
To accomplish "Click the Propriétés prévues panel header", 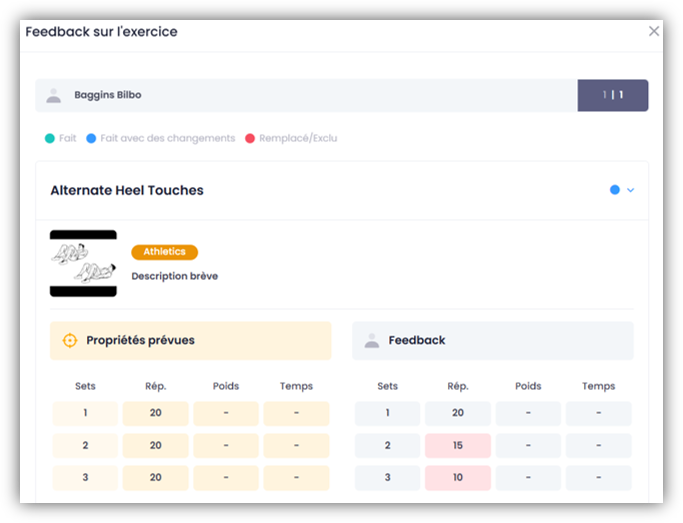I will point(190,340).
